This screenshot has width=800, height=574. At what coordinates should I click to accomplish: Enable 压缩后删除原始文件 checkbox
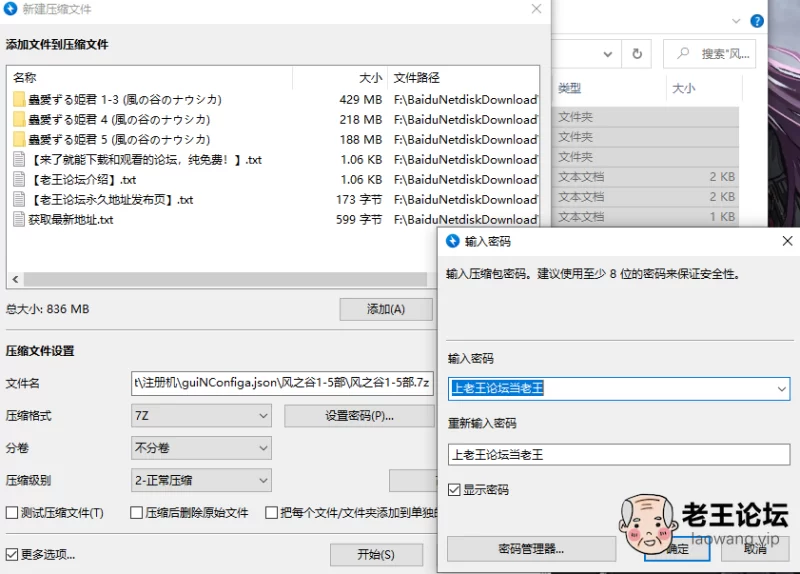pos(136,512)
